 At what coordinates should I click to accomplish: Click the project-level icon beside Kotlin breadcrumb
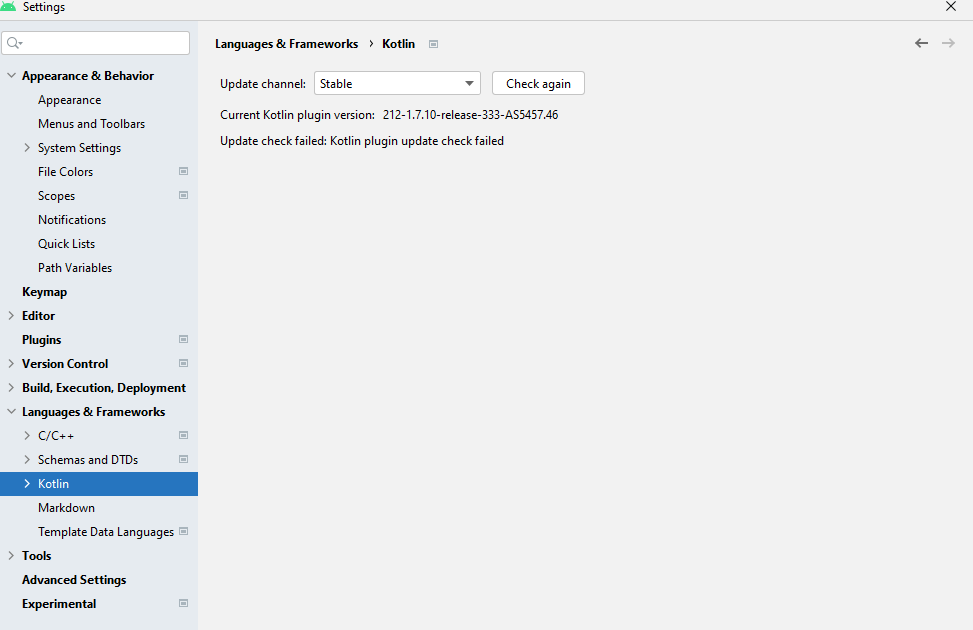434,44
